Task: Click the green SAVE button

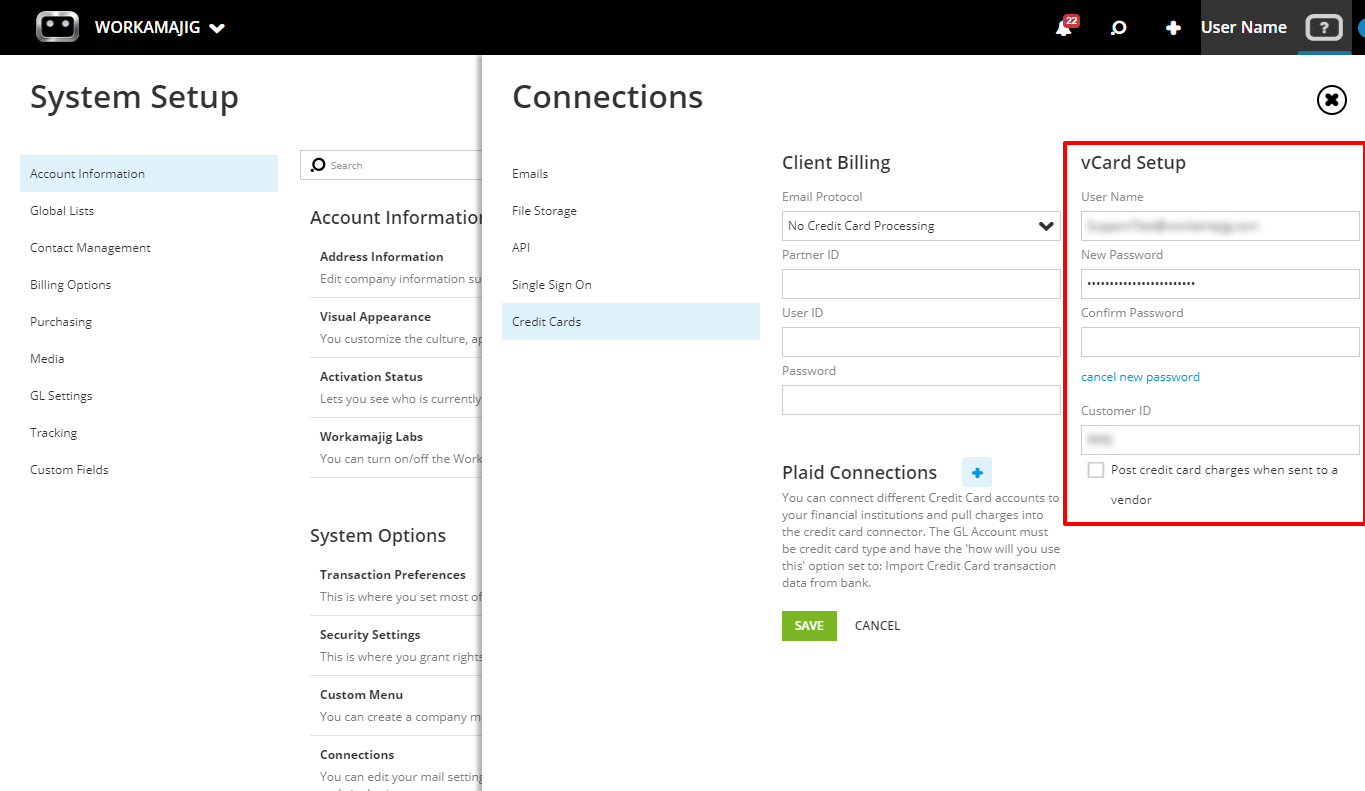Action: click(x=809, y=626)
